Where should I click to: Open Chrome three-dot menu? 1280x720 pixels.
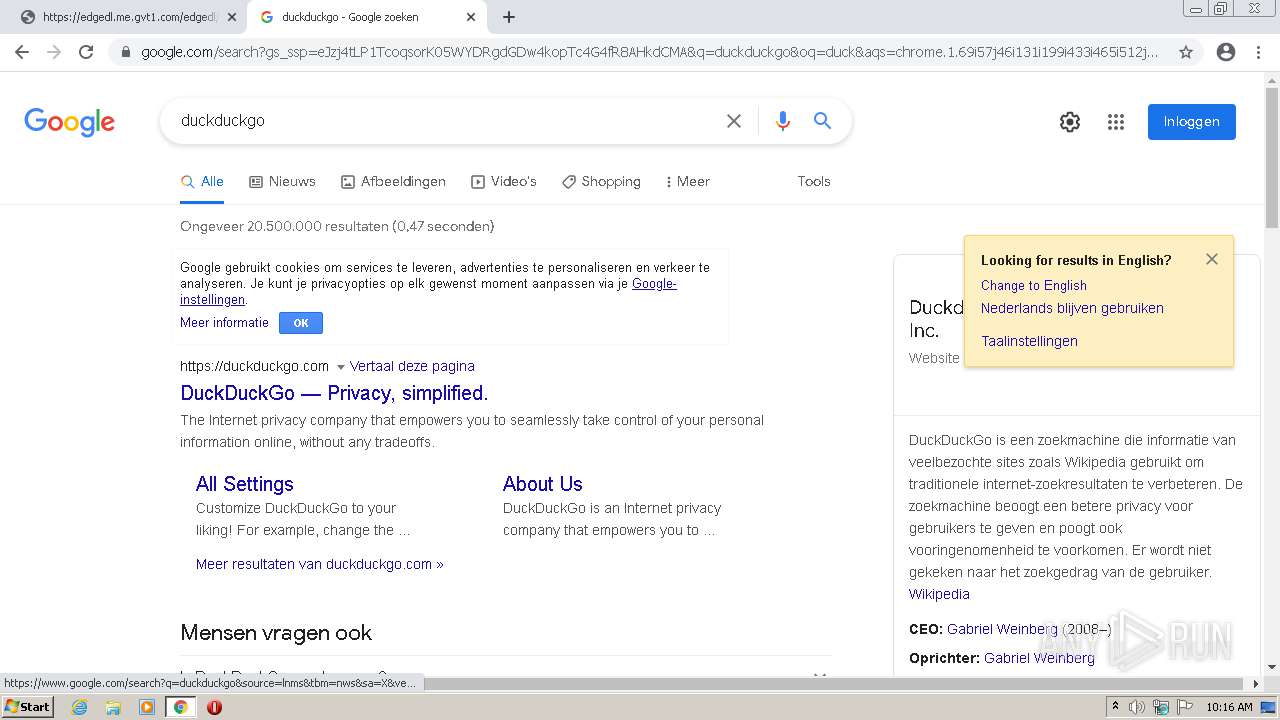pos(1258,52)
